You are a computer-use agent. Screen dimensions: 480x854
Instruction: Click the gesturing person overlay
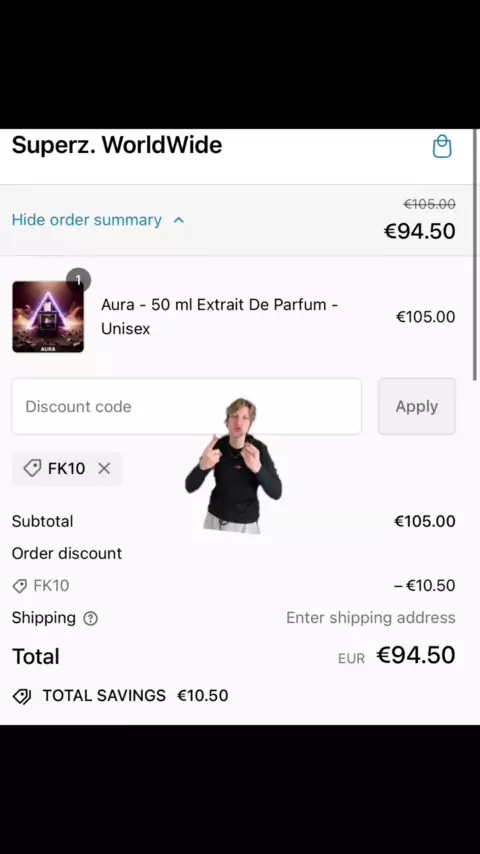[x=234, y=466]
